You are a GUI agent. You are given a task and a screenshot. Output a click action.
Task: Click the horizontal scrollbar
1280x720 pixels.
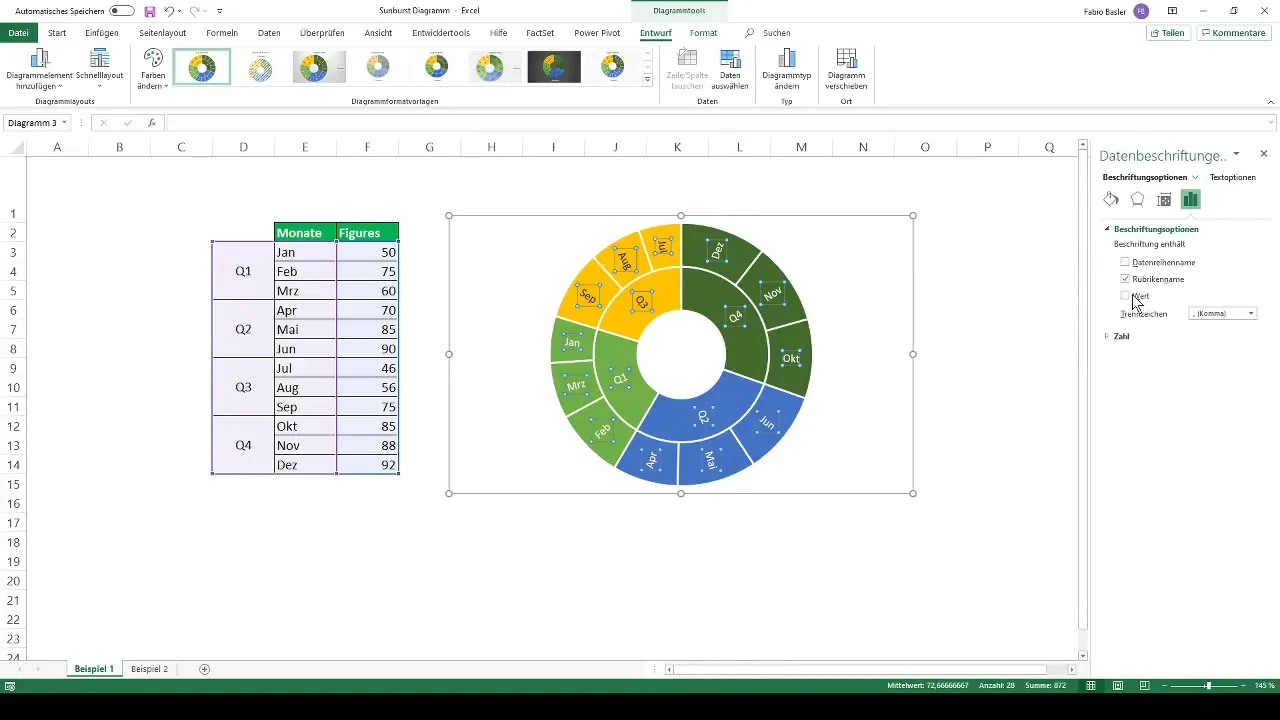click(x=861, y=669)
